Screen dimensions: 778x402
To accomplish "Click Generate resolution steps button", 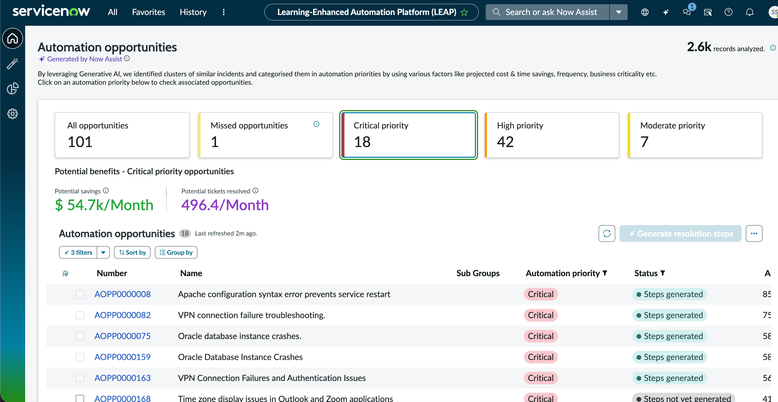I will [x=680, y=233].
